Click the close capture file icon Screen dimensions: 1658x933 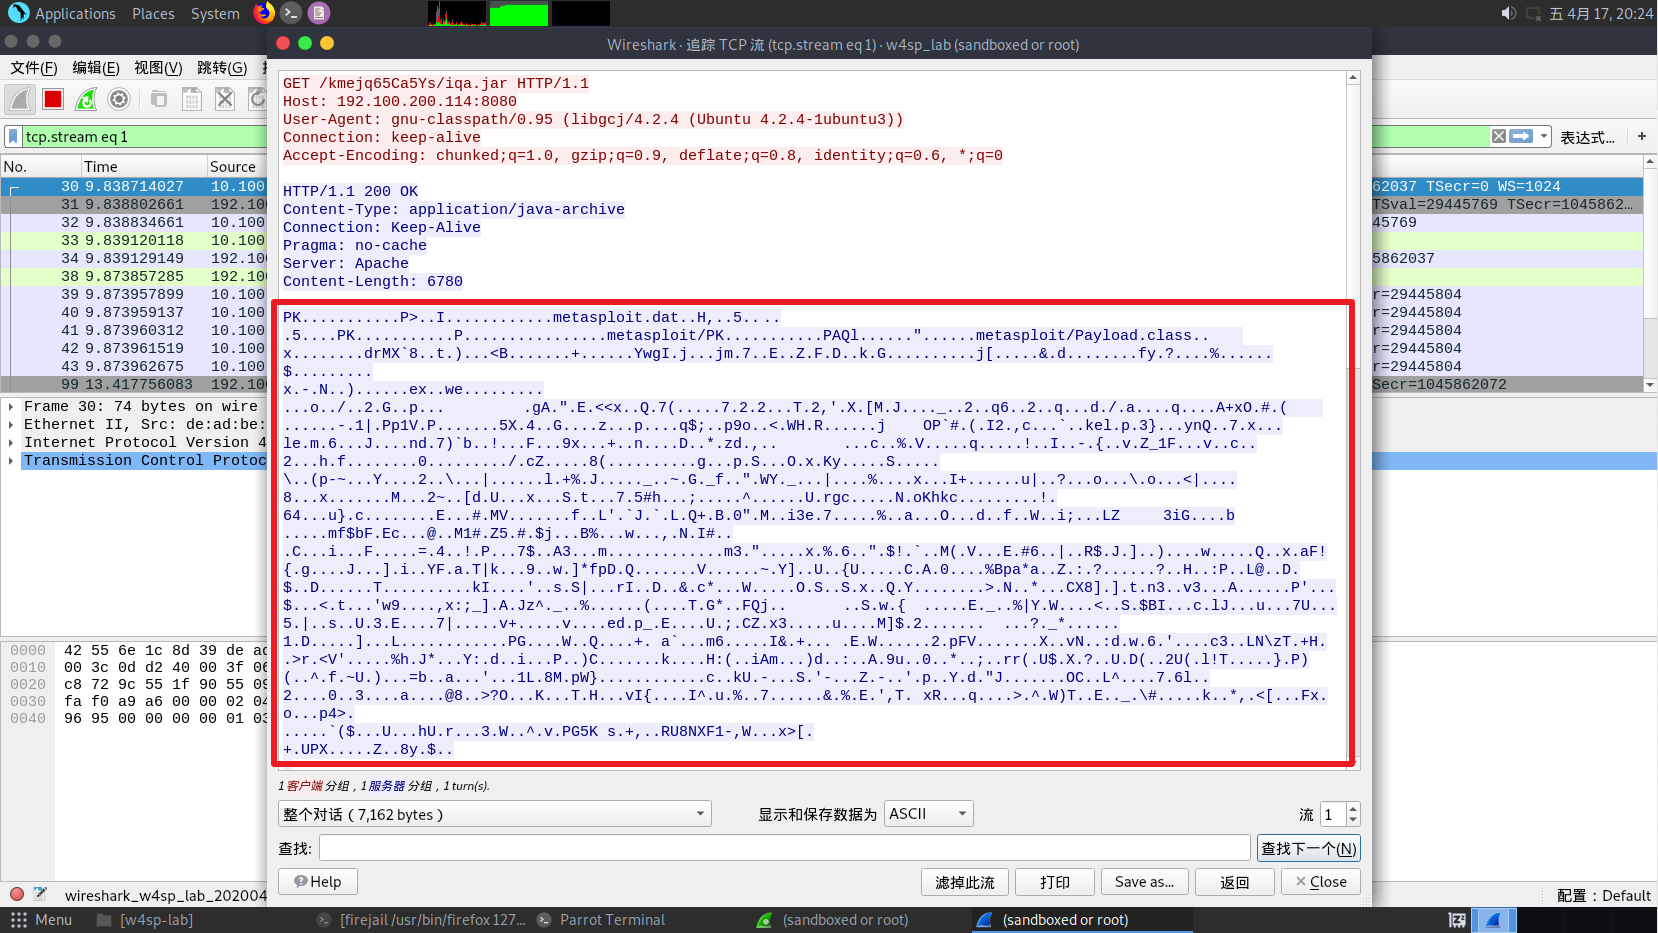click(x=225, y=99)
